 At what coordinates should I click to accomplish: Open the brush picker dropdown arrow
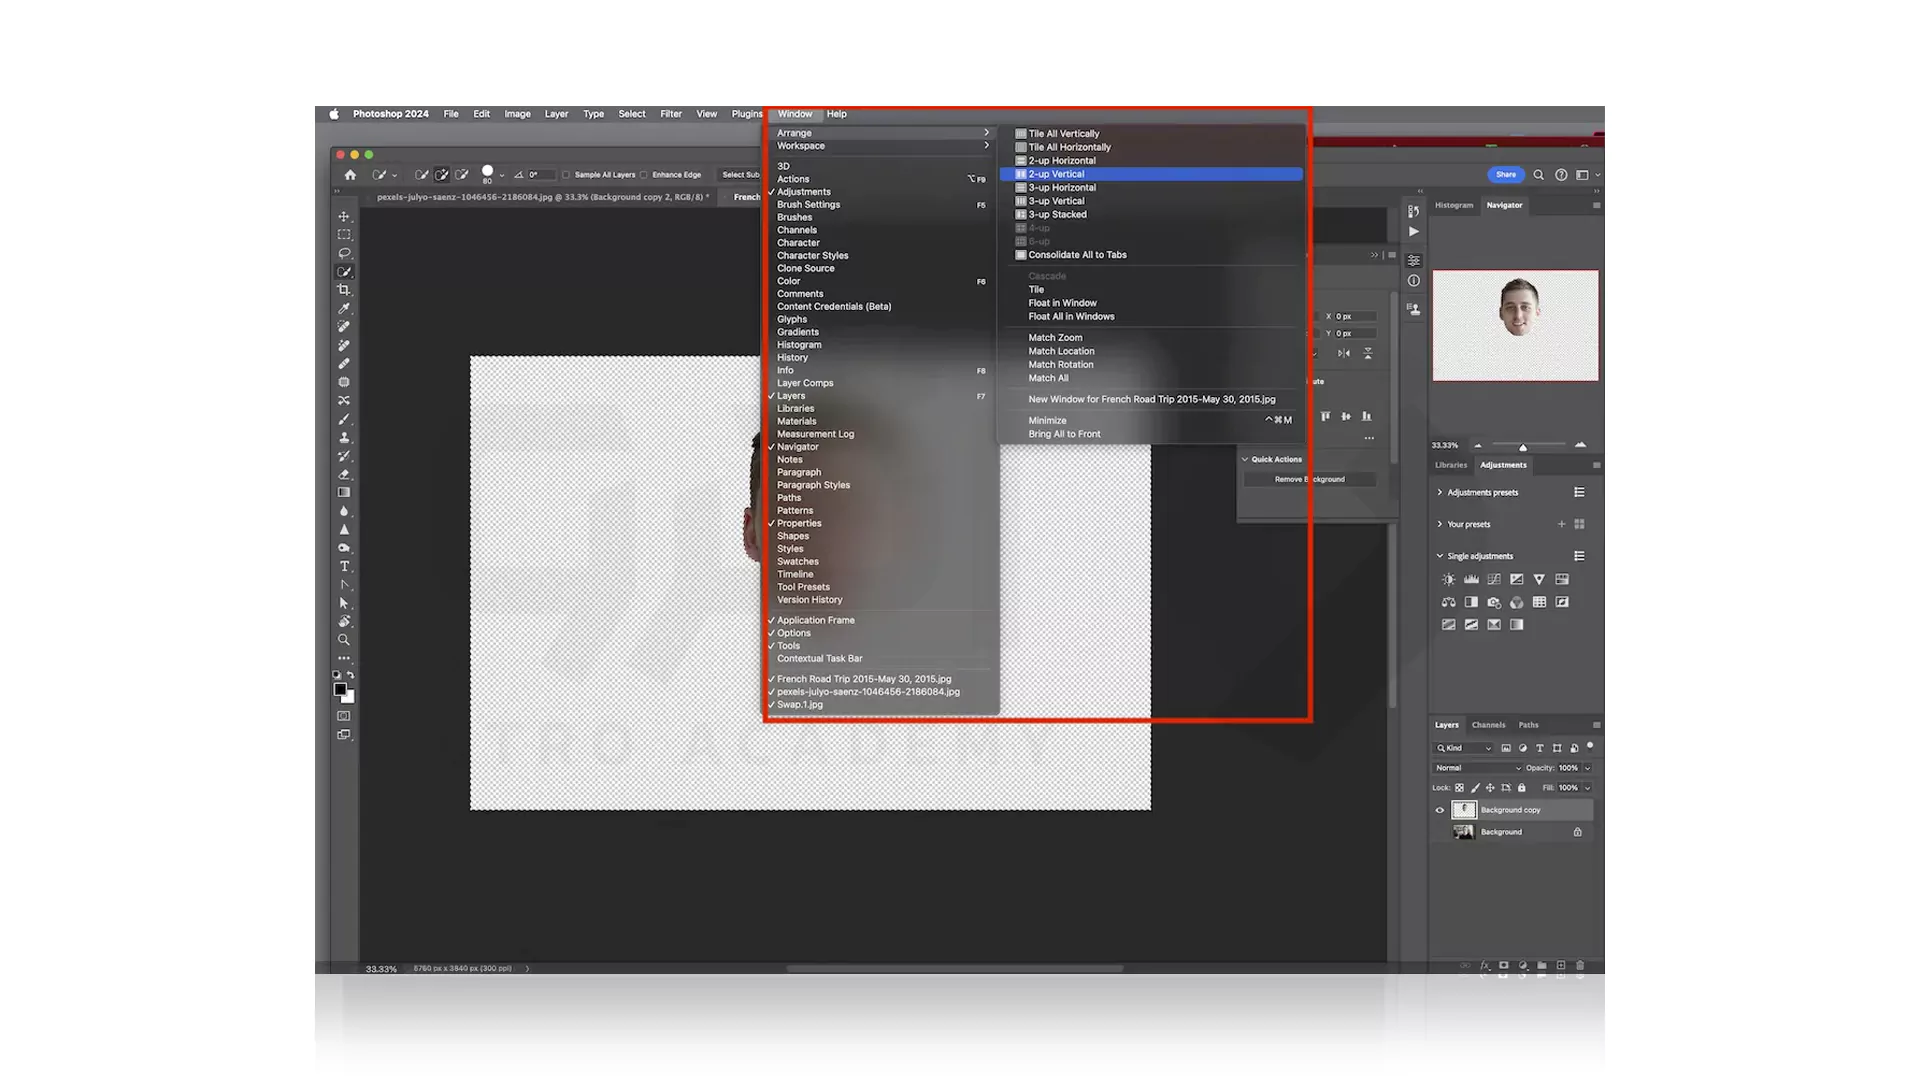pos(502,175)
